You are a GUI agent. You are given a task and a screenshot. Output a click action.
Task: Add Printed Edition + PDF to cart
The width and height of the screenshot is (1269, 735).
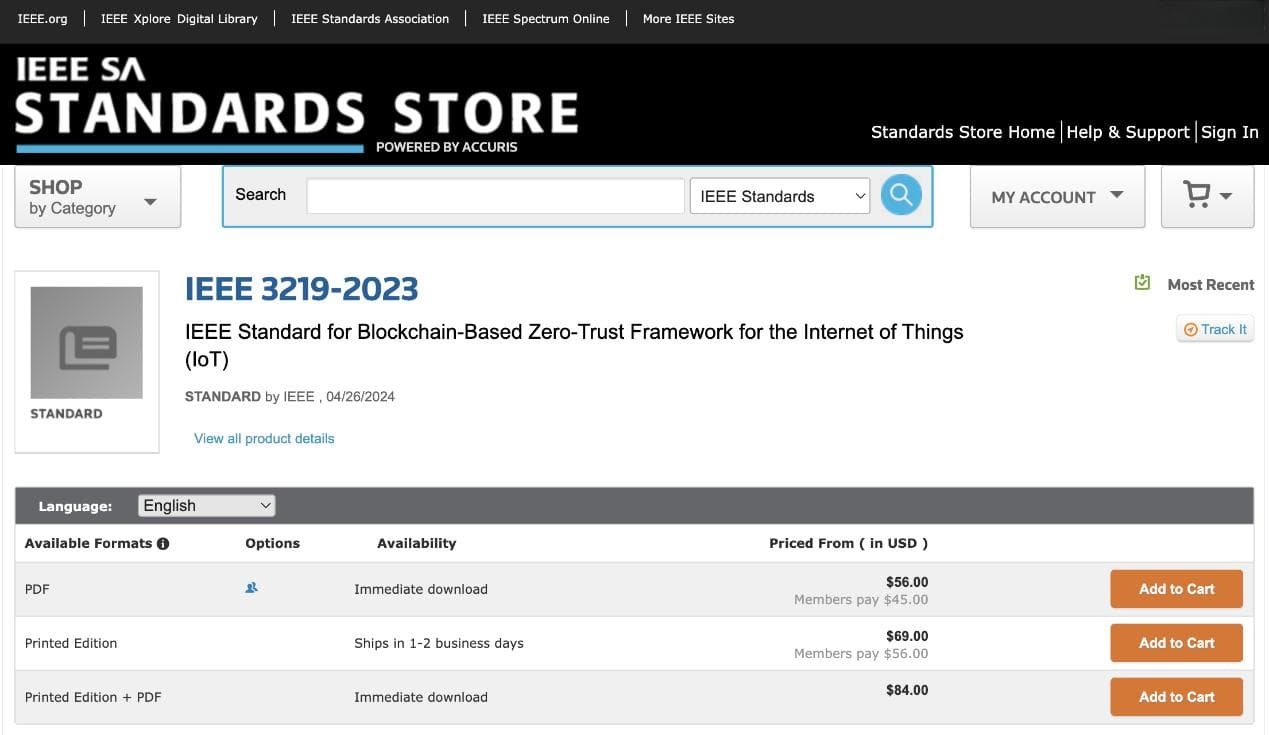click(x=1176, y=697)
